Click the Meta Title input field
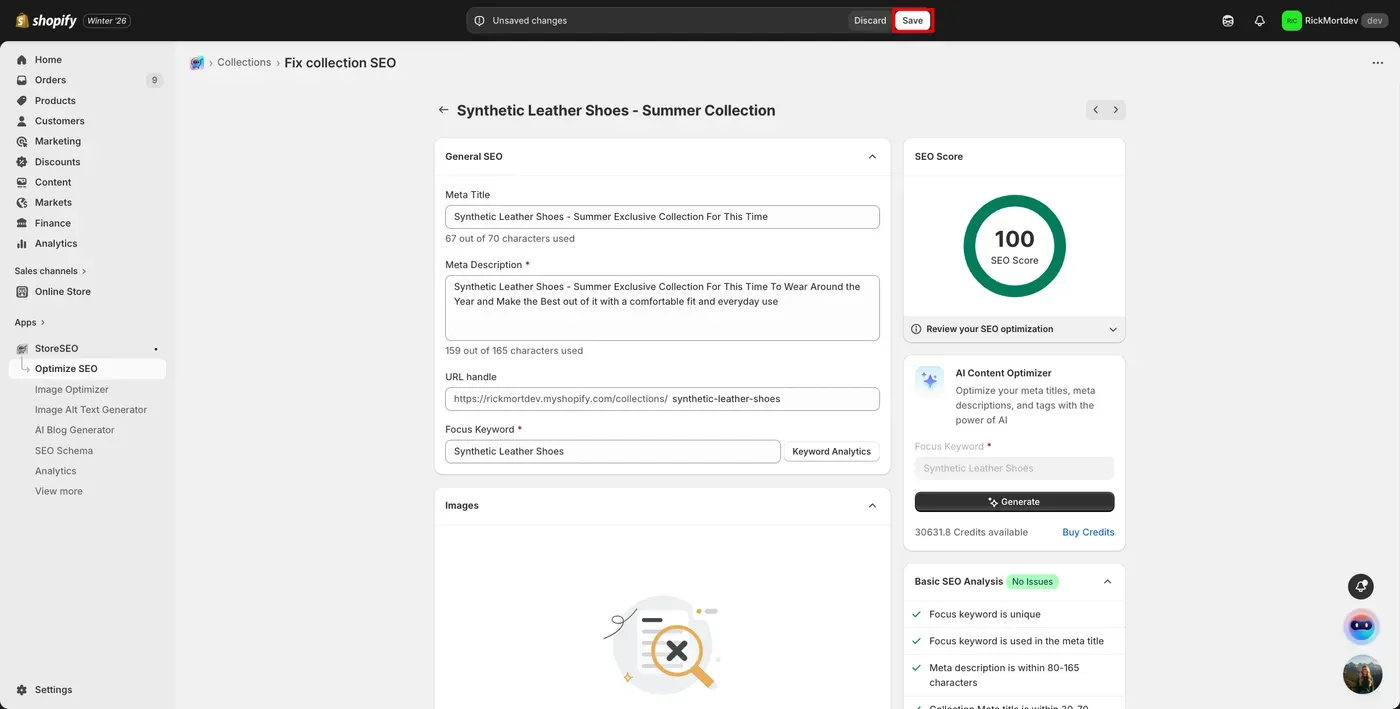The image size is (1400, 709). (662, 217)
